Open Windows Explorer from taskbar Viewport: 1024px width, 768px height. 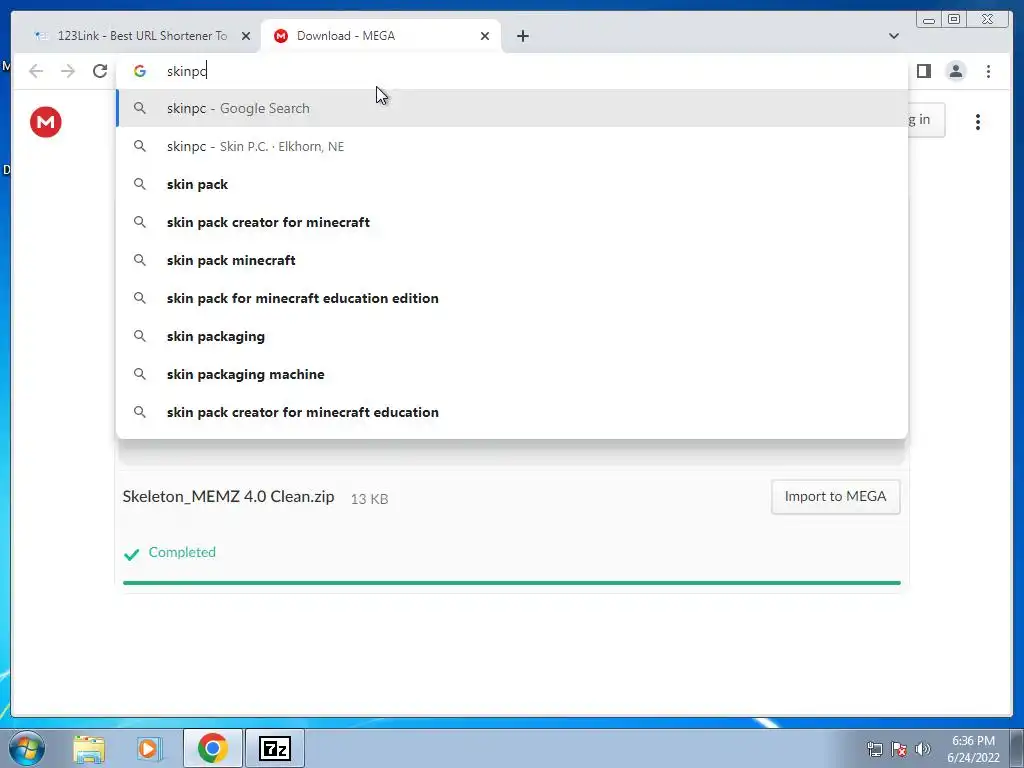pyautogui.click(x=89, y=749)
